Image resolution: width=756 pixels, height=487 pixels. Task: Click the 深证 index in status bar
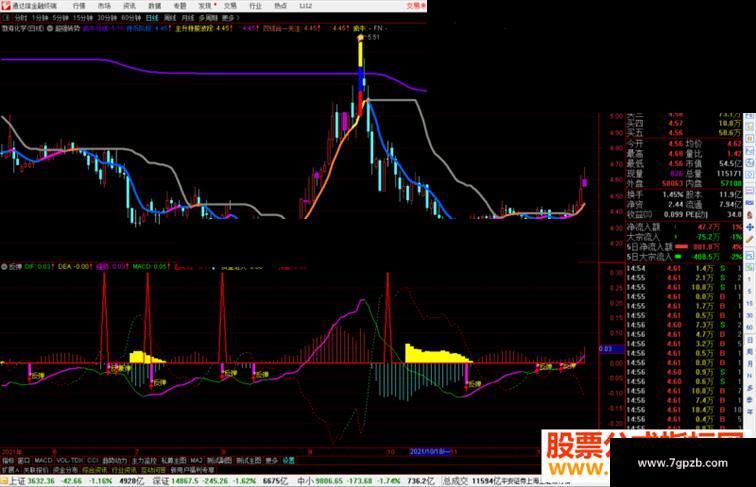click(x=162, y=481)
